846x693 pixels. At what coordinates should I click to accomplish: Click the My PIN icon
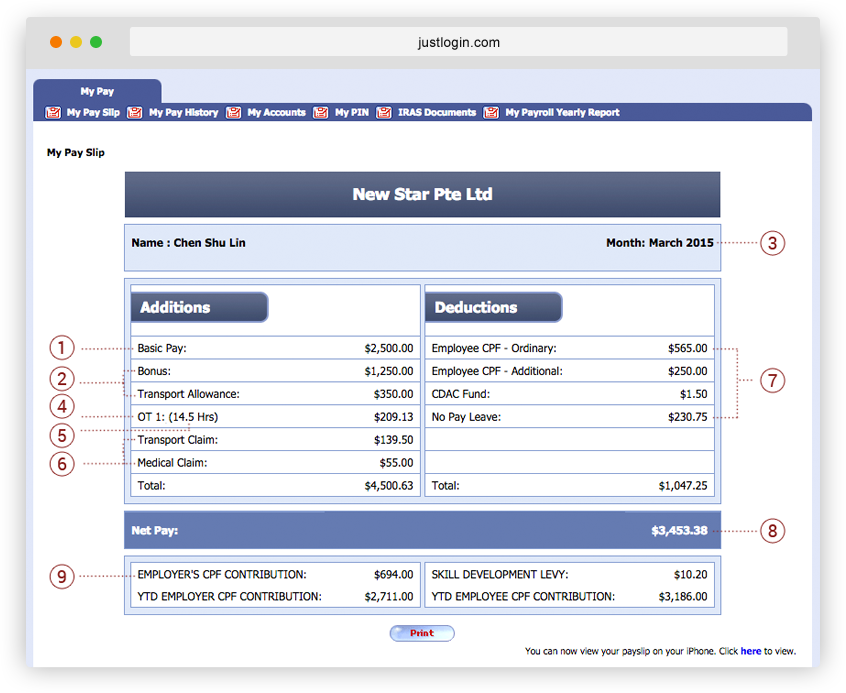(321, 113)
